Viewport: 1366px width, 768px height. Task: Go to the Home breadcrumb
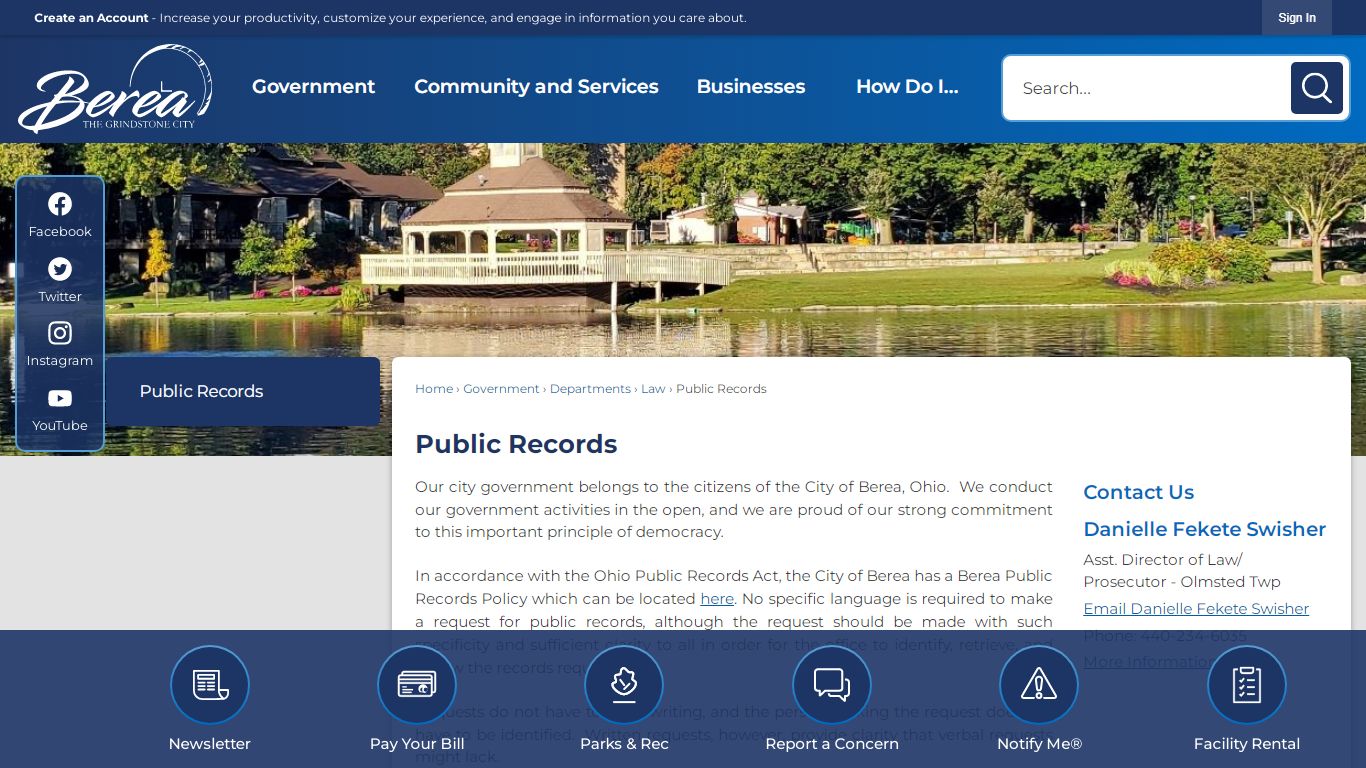coord(434,389)
